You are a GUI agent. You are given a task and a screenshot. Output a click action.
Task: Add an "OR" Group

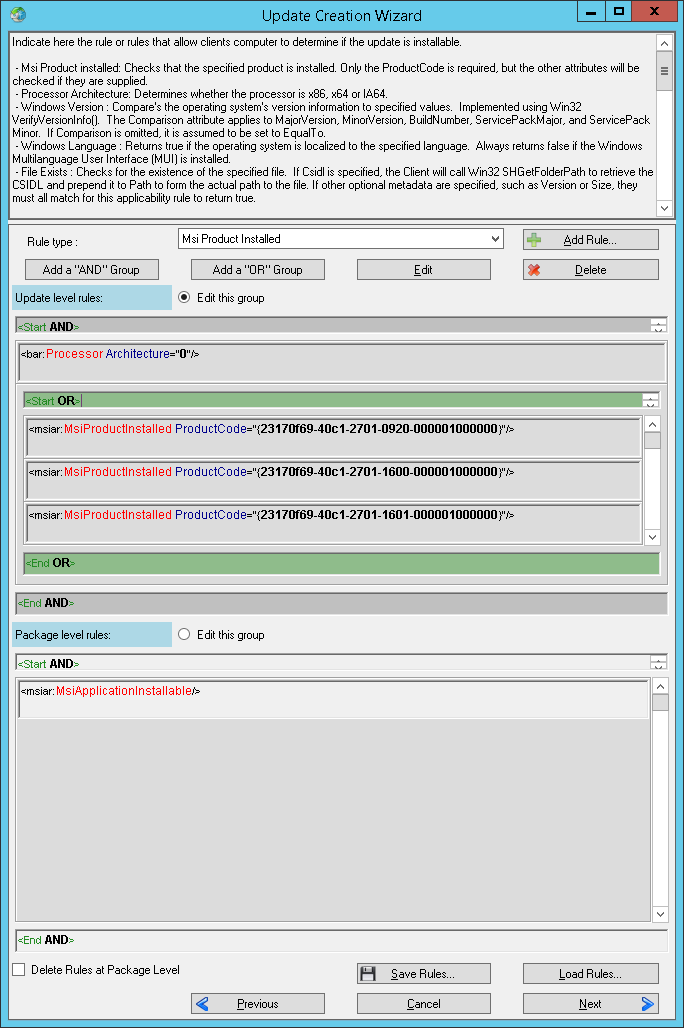tap(258, 269)
